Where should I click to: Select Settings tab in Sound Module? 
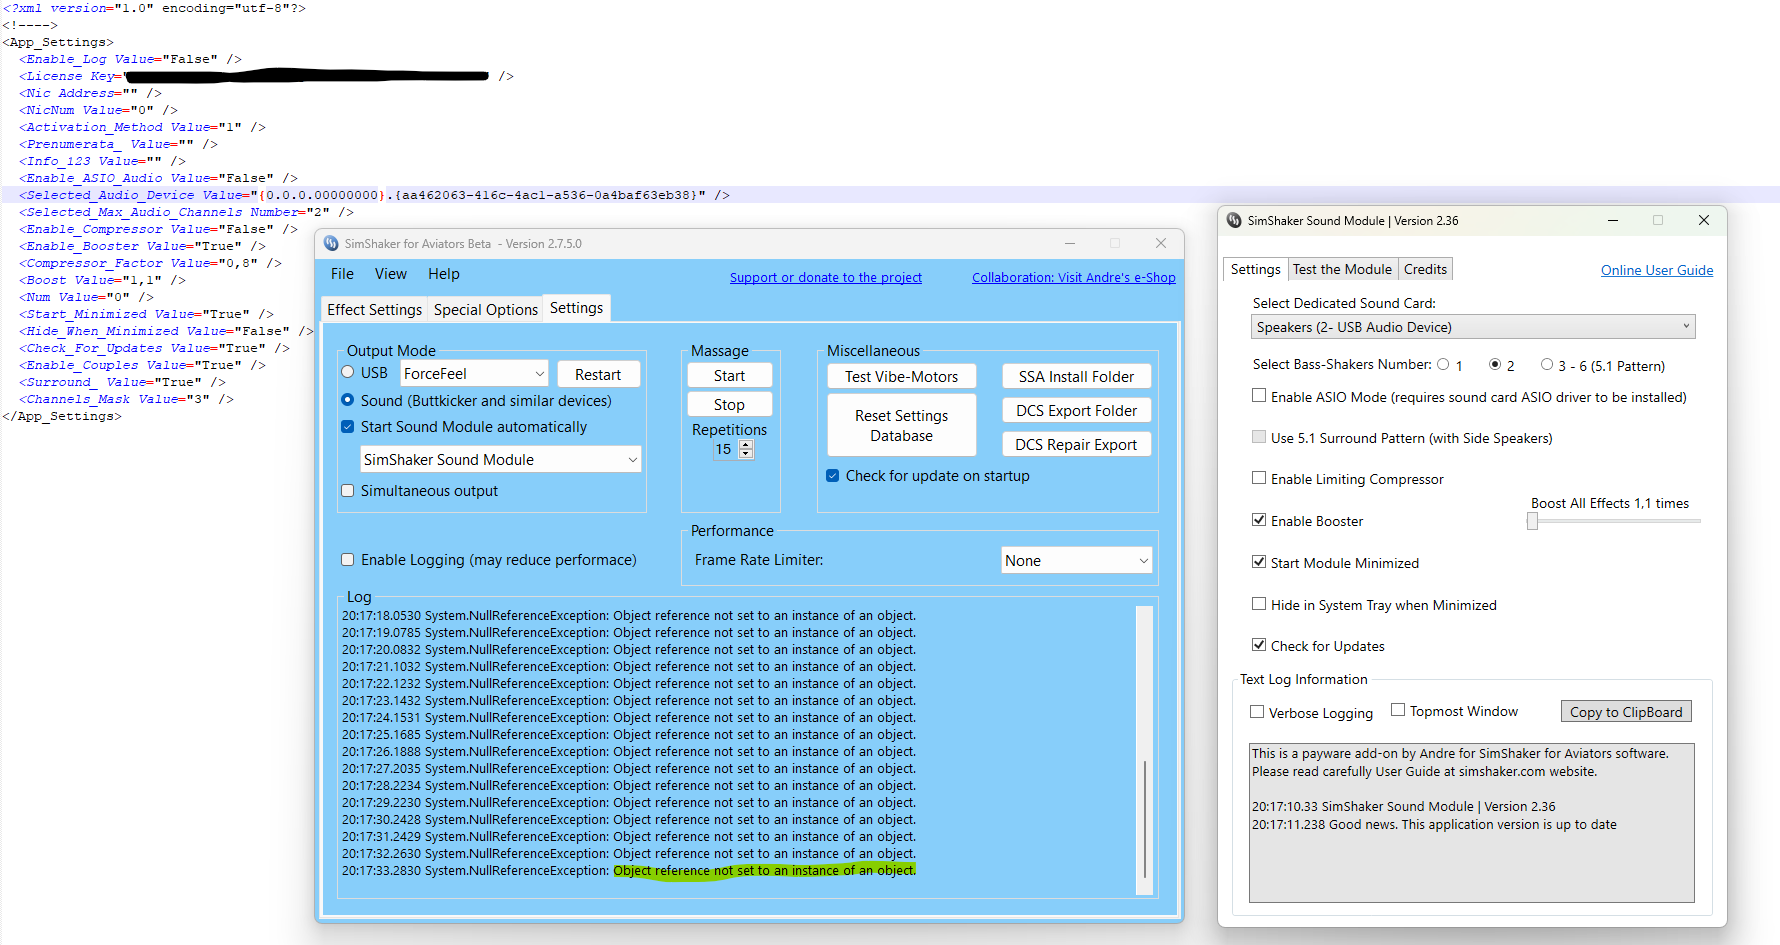tap(1255, 269)
